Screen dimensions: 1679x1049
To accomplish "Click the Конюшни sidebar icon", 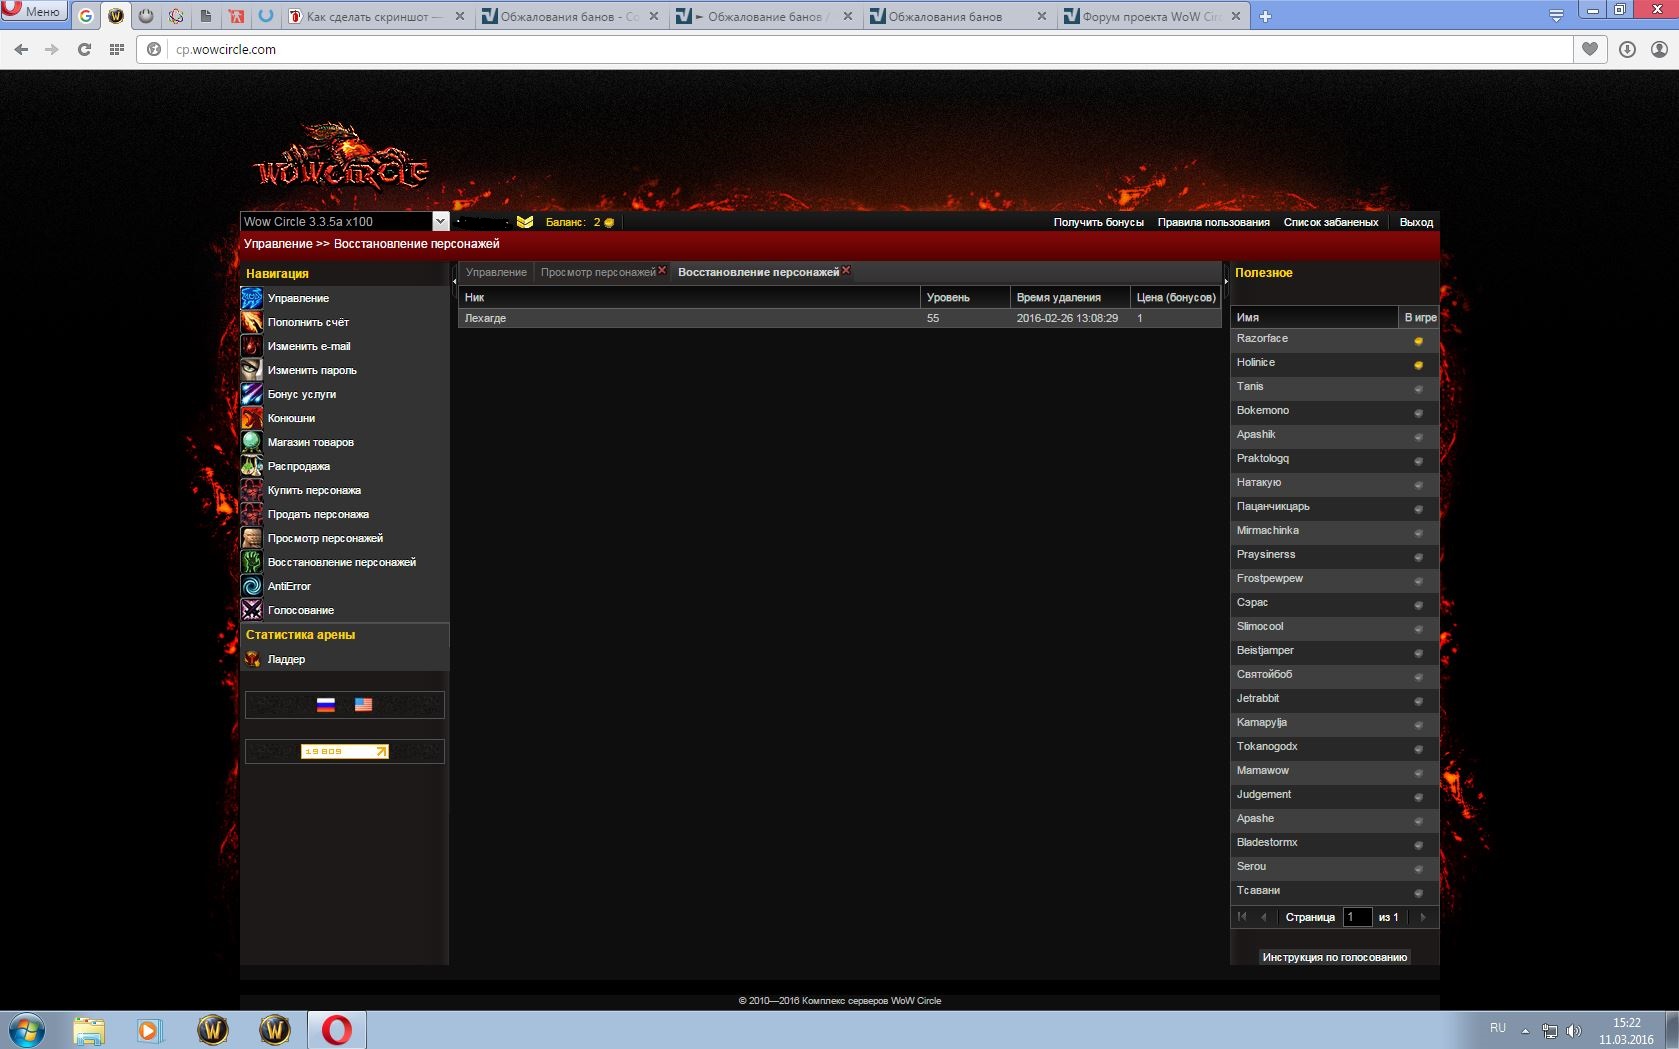I will click(252, 418).
